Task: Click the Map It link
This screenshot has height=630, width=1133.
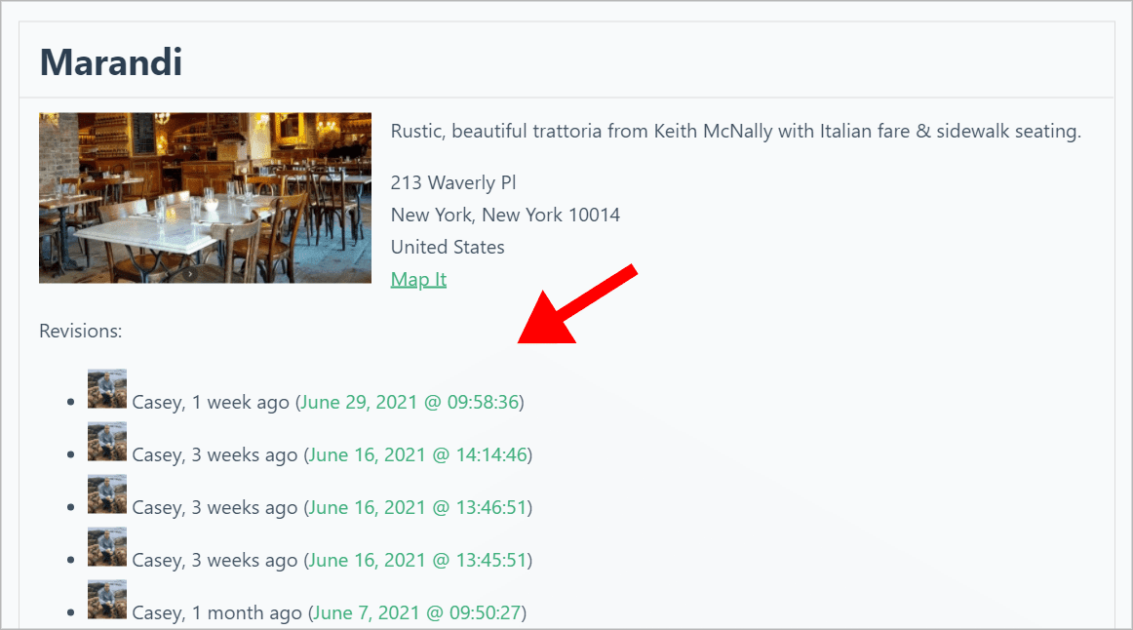Action: (418, 279)
